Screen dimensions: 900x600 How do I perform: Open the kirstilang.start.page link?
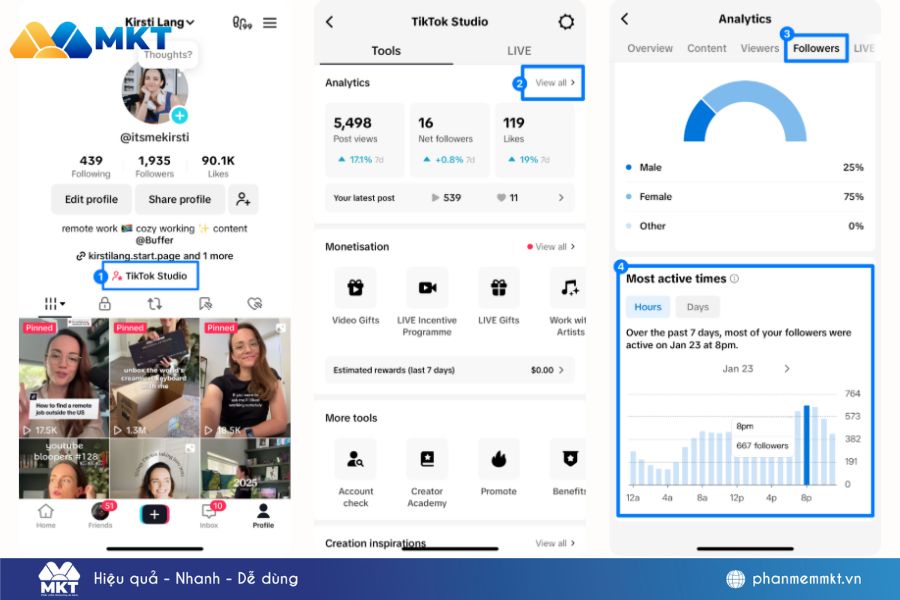point(154,256)
